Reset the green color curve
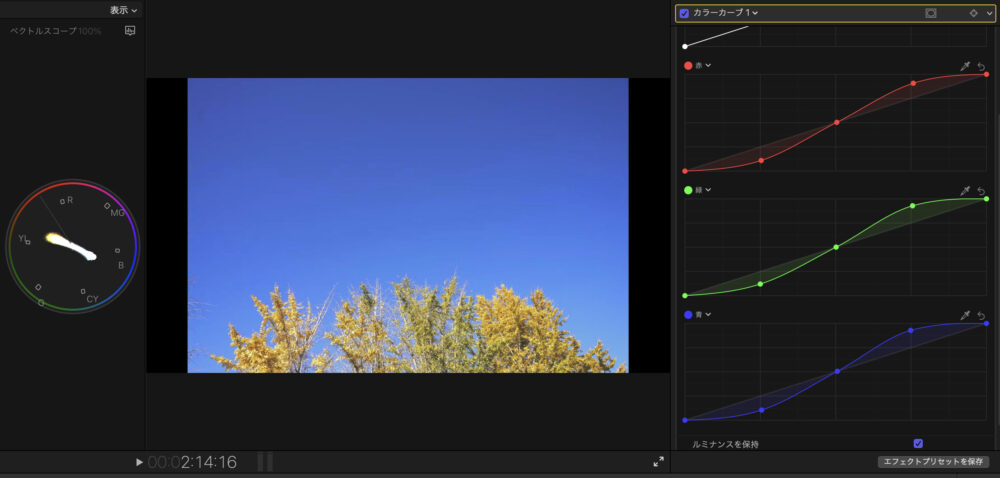 [x=982, y=190]
